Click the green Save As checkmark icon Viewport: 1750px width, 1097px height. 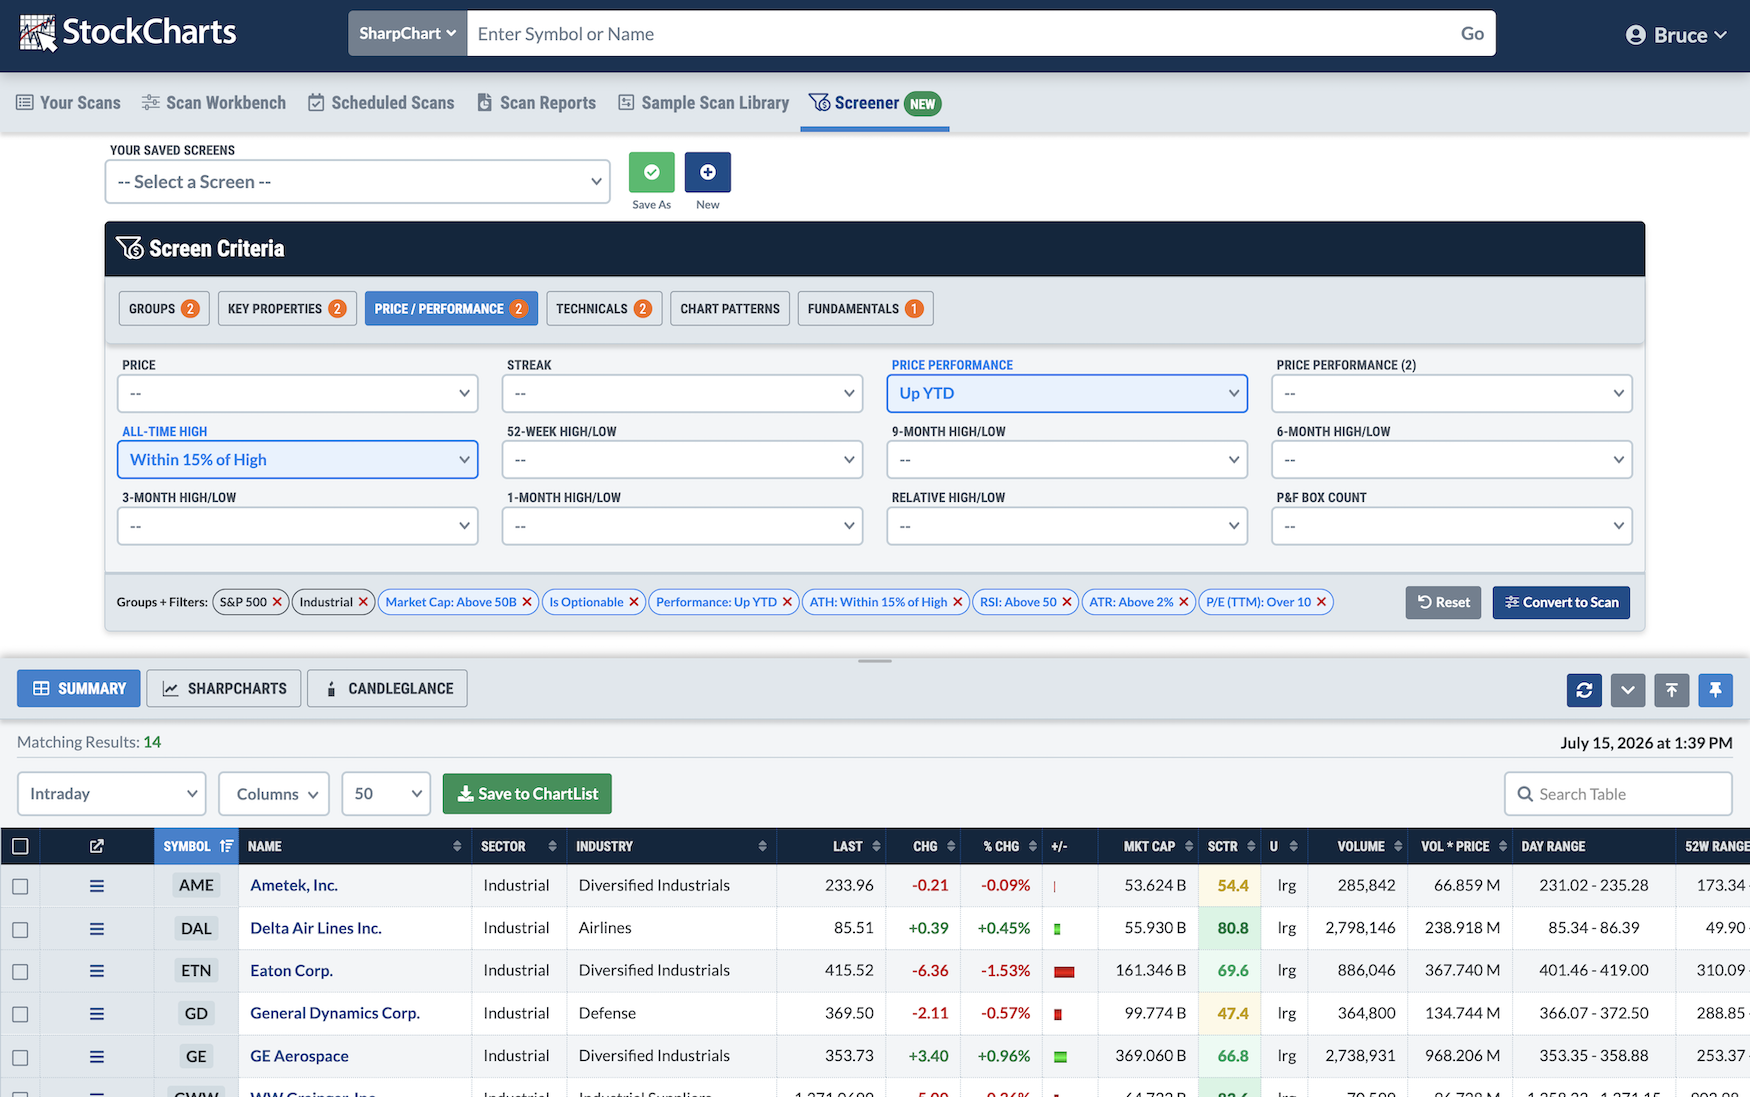(651, 172)
